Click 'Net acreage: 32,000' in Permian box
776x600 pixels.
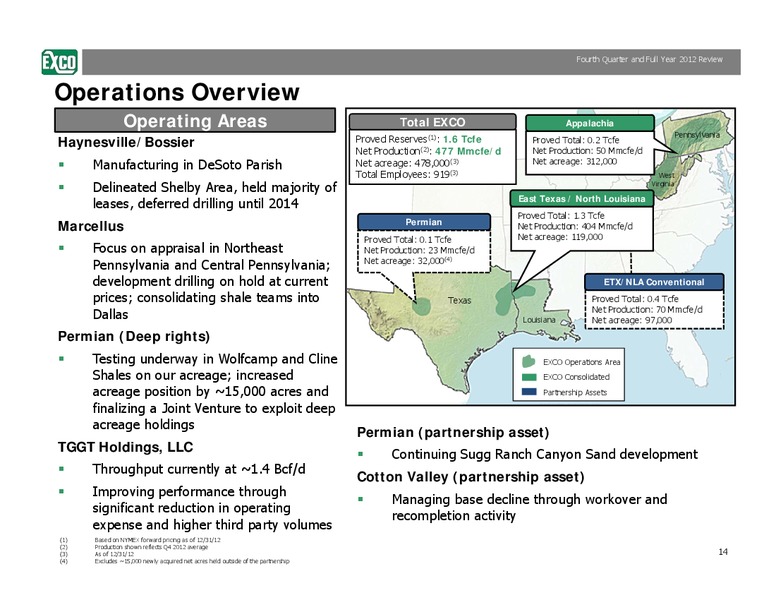(x=408, y=261)
